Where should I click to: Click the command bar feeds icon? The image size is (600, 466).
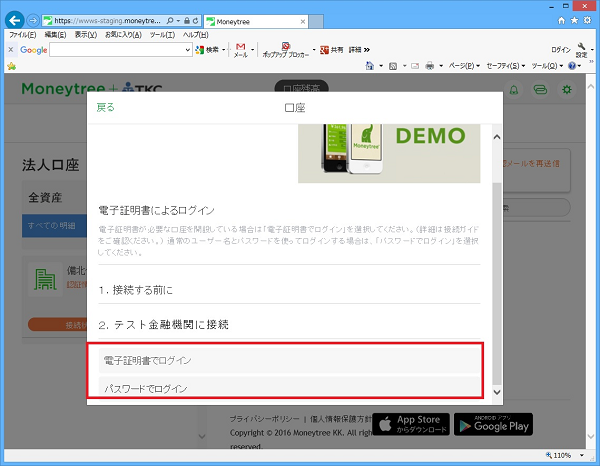tap(393, 66)
